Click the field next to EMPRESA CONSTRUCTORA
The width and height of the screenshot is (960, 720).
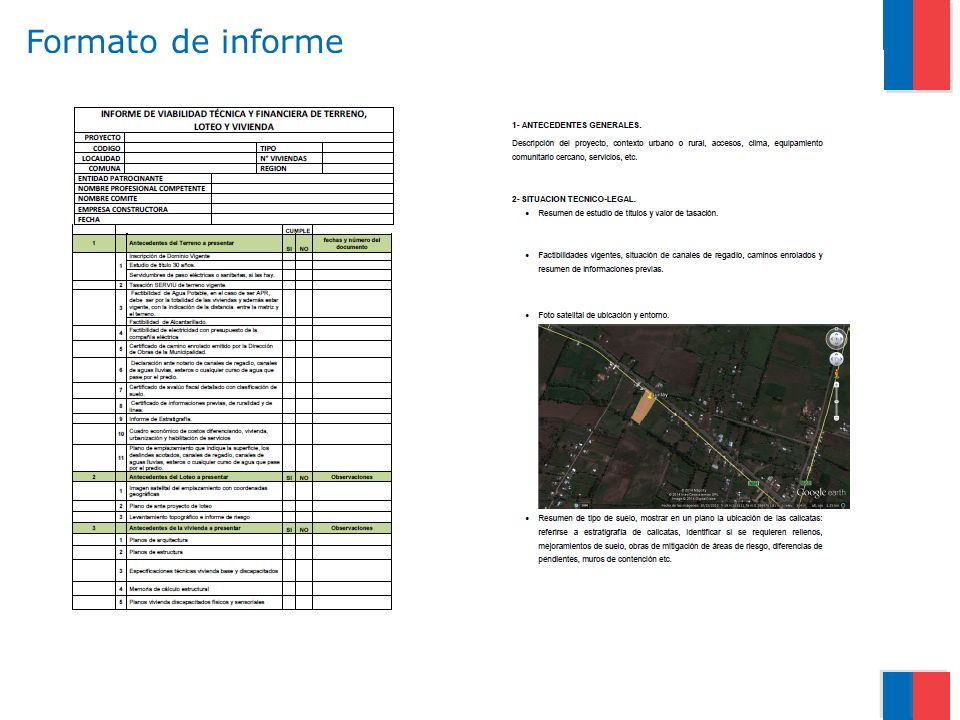pos(302,209)
